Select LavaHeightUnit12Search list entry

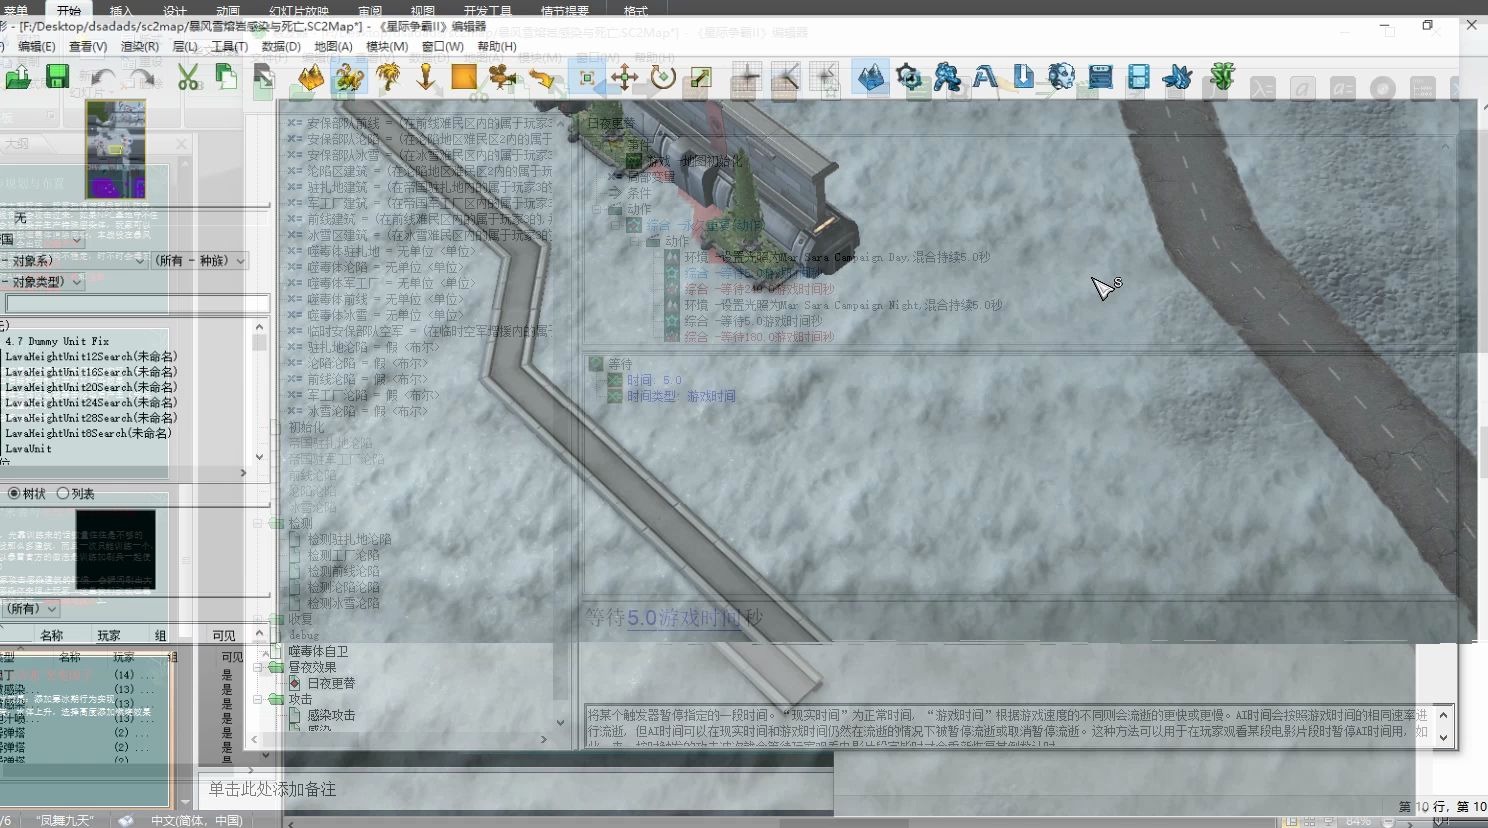[x=91, y=356]
